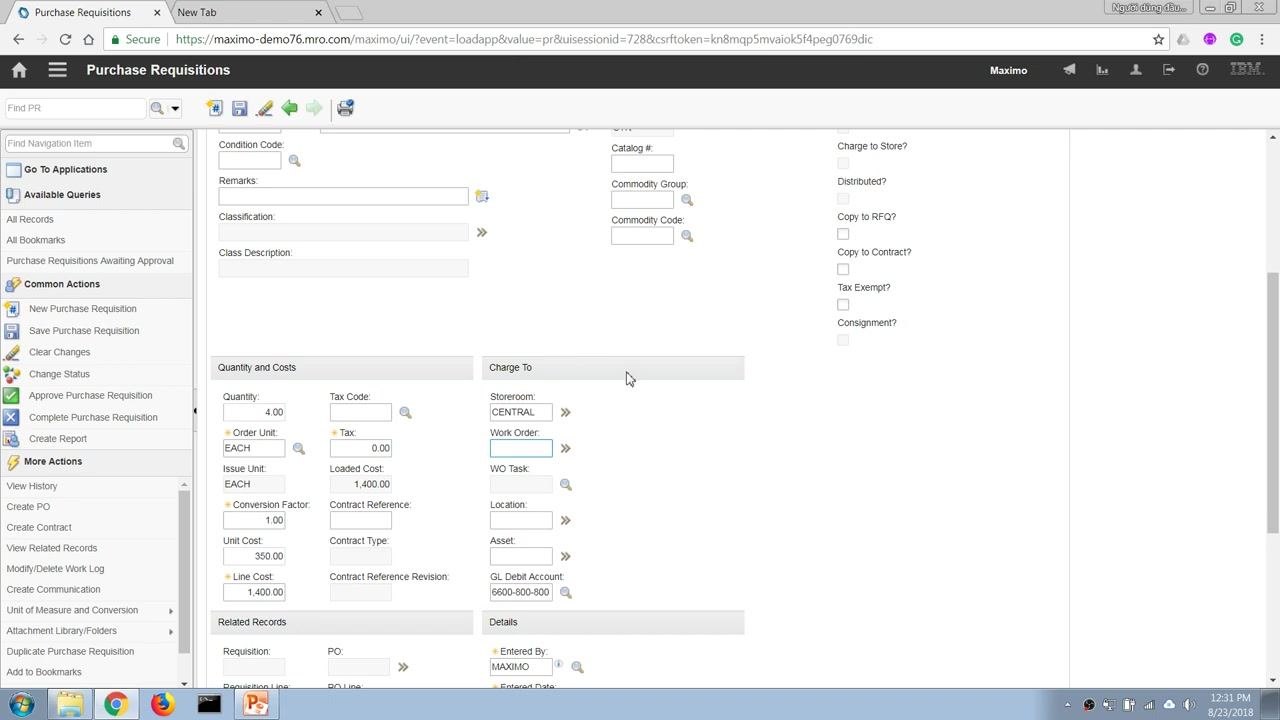
Task: Click the Find Navigation Item search box
Action: (89, 143)
